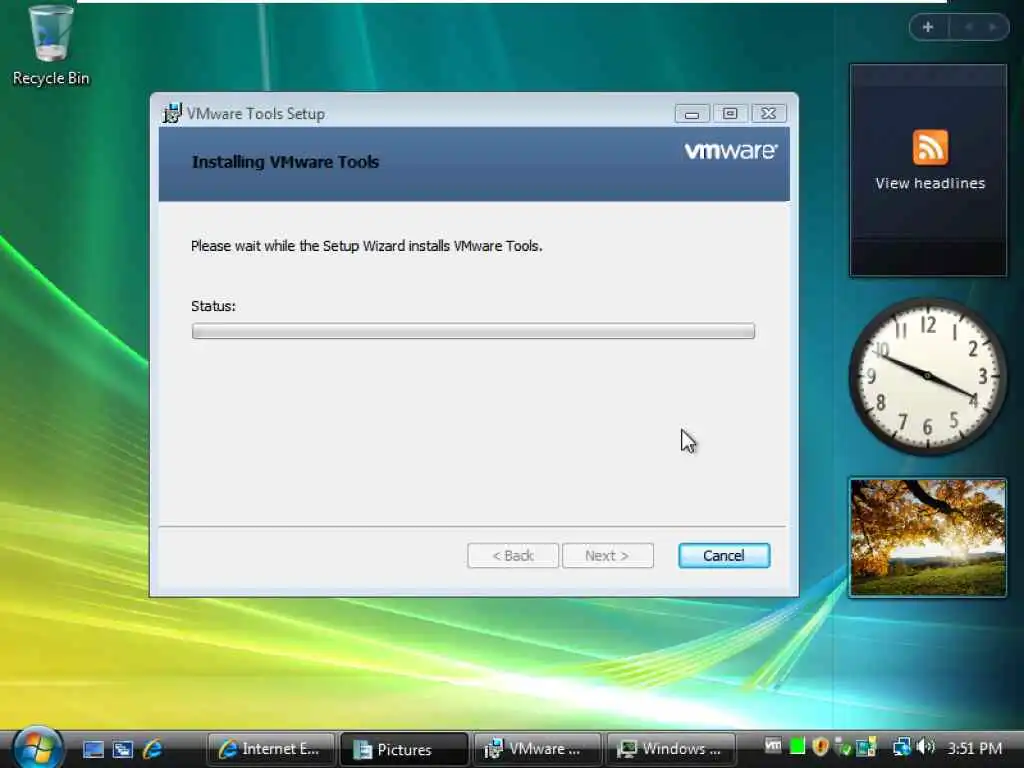Click the analog clock gadget

pos(927,376)
